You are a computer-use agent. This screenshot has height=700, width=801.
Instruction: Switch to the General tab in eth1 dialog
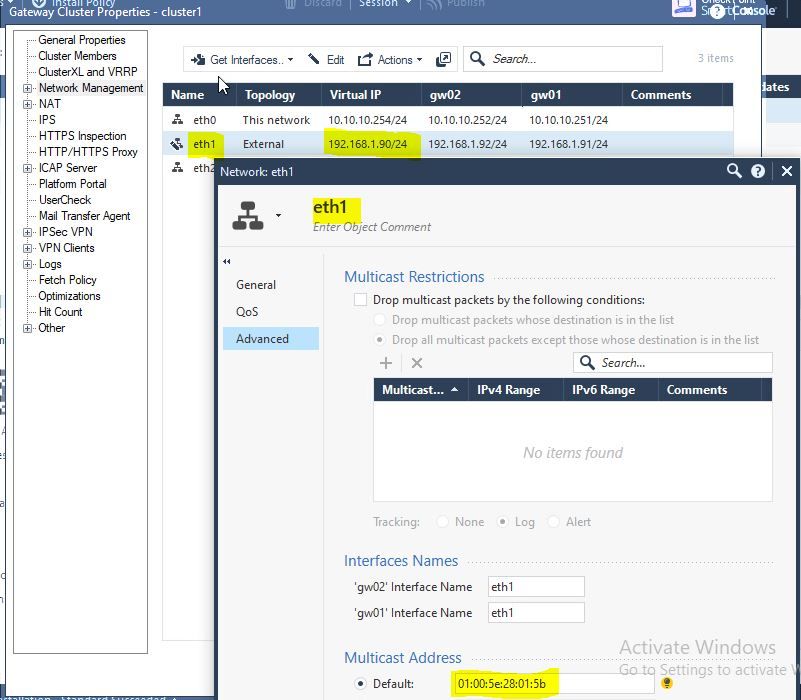pos(256,285)
